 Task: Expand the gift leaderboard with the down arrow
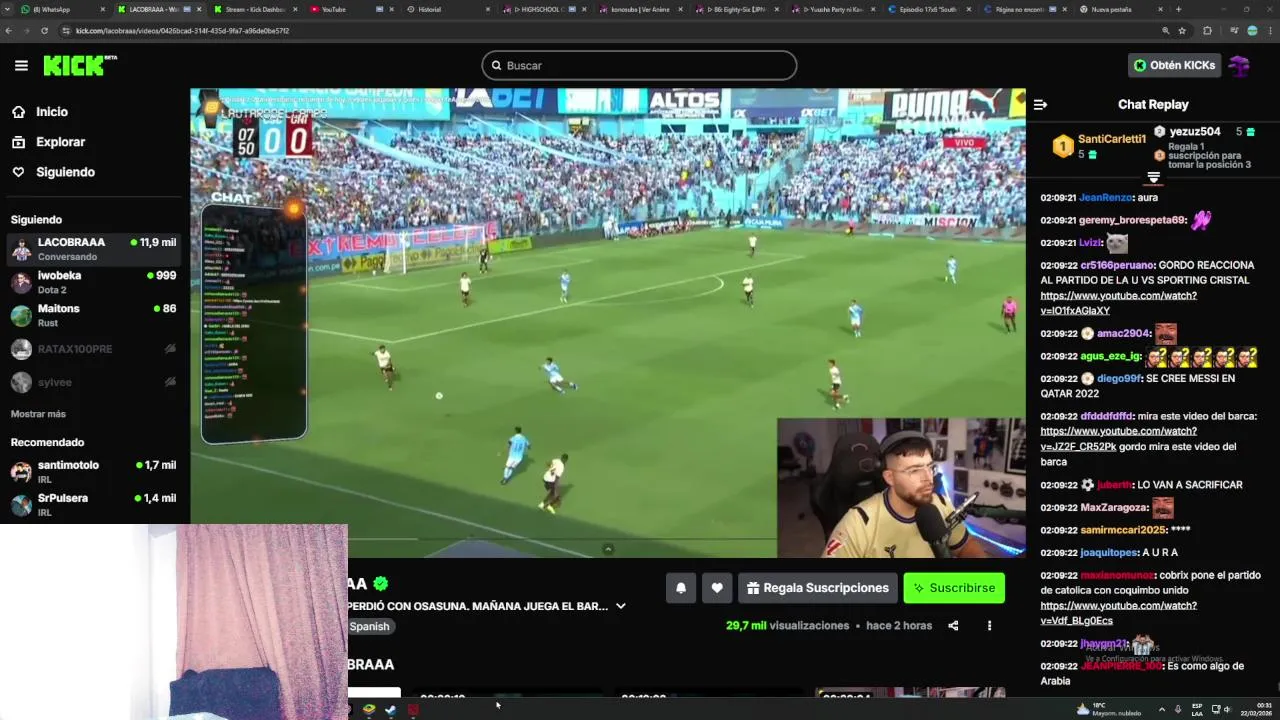[x=1153, y=178]
